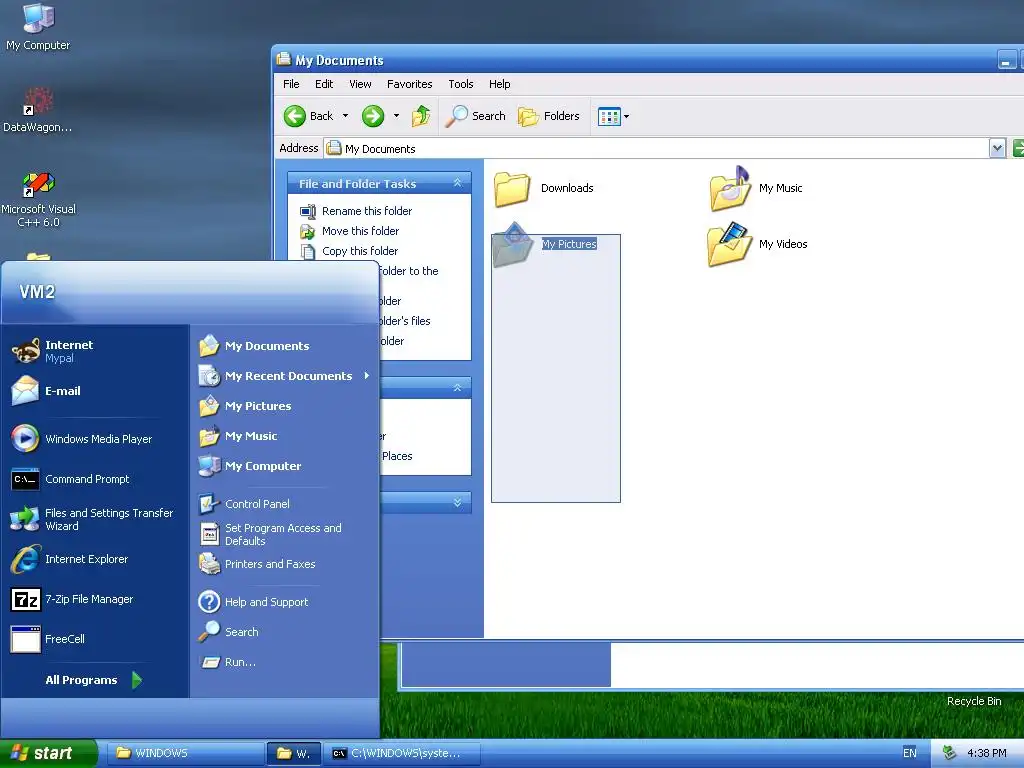Viewport: 1024px width, 768px height.
Task: Open Set Program Access and Defaults
Action: (270, 534)
